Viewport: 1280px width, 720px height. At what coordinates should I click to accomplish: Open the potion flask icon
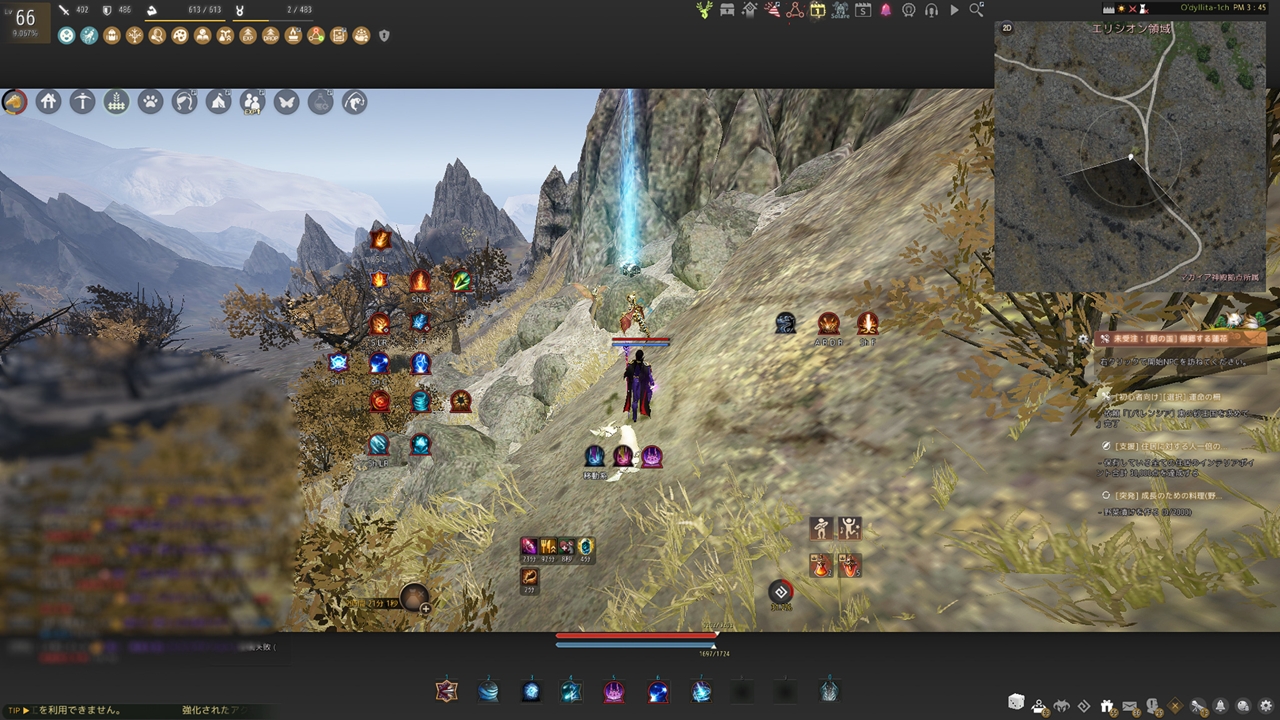tap(321, 102)
